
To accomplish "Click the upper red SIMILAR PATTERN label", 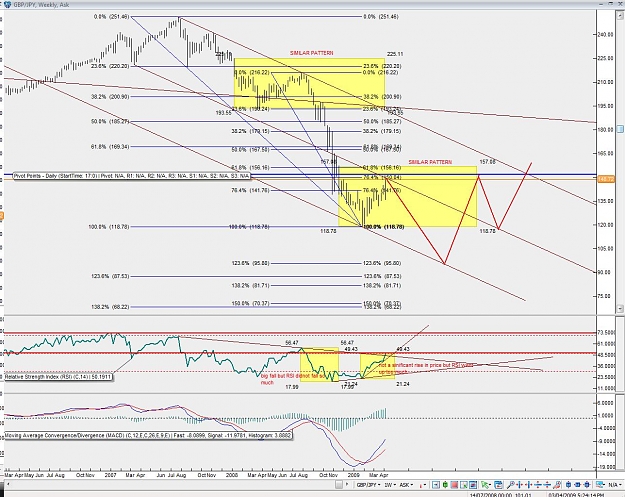I will pyautogui.click(x=311, y=53).
